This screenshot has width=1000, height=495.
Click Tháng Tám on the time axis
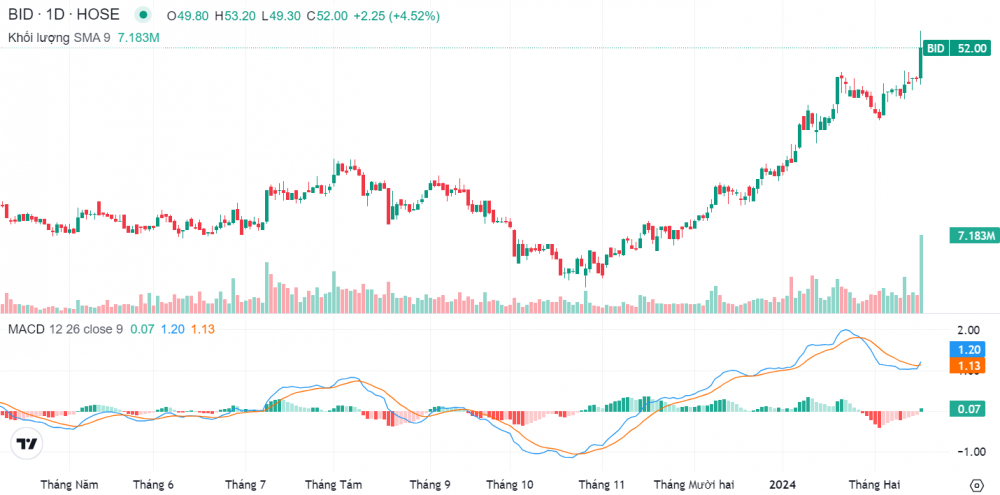(x=334, y=484)
